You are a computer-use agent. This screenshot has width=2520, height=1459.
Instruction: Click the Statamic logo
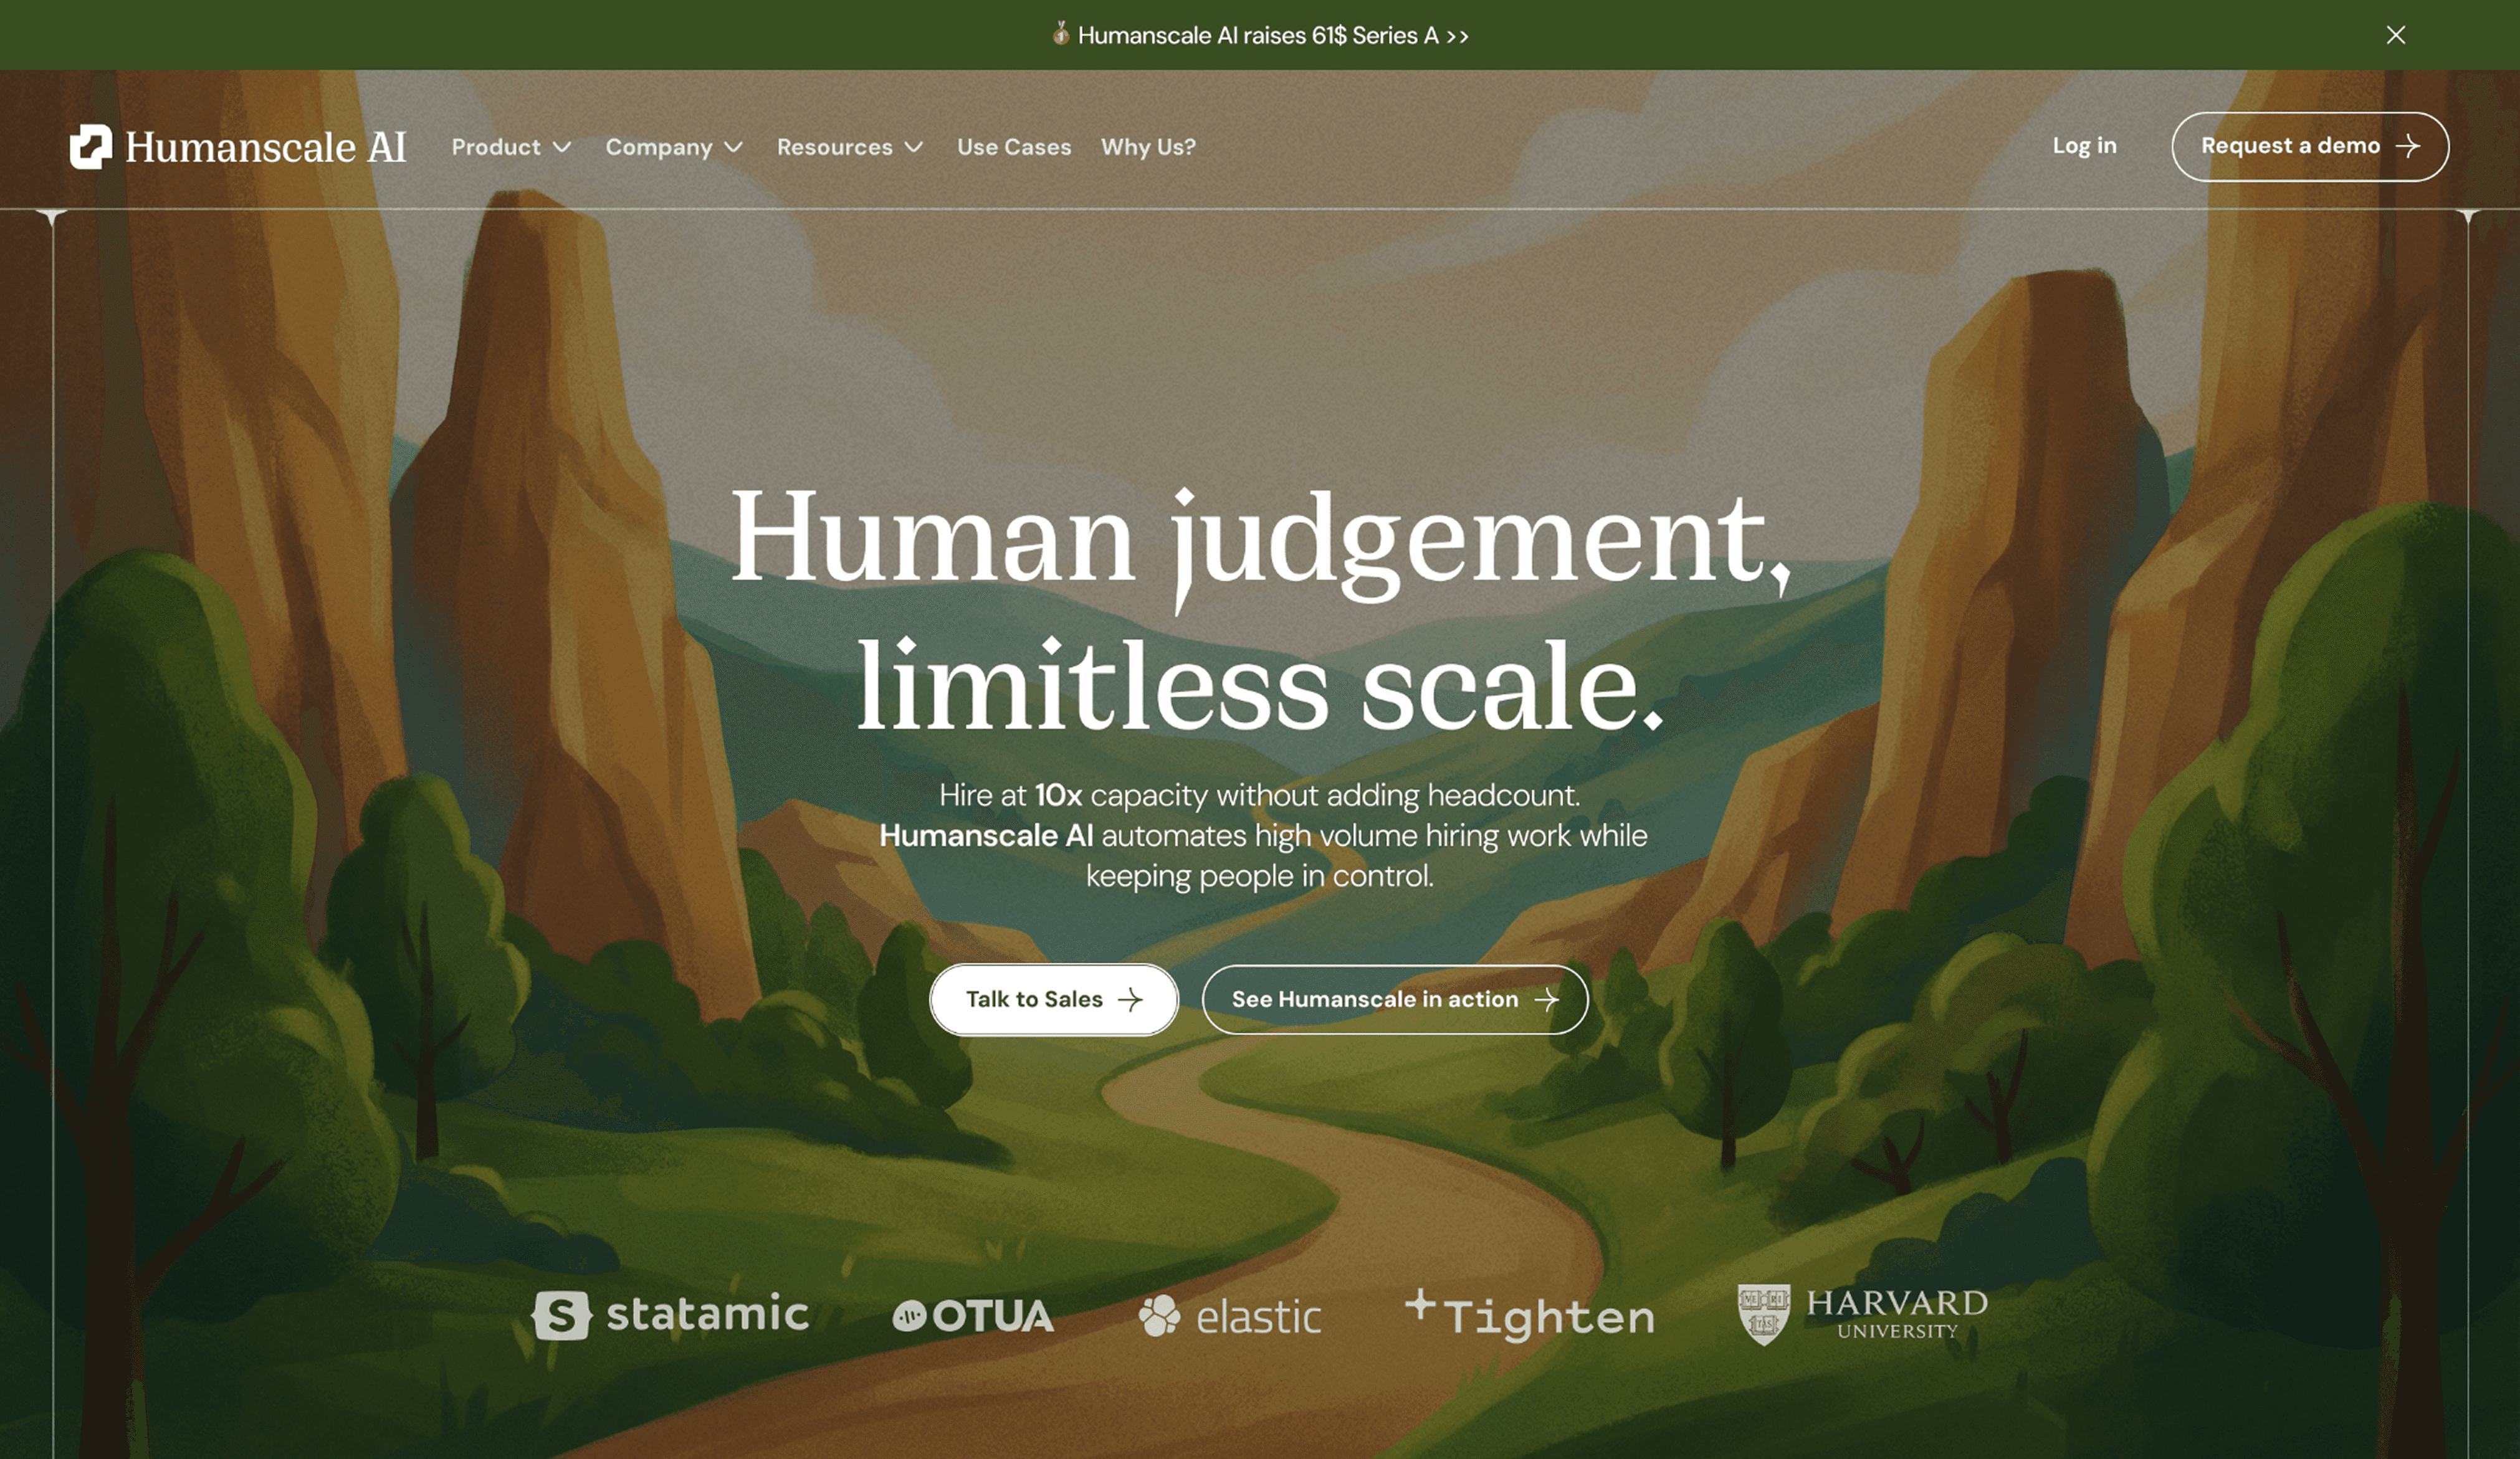coord(670,1315)
